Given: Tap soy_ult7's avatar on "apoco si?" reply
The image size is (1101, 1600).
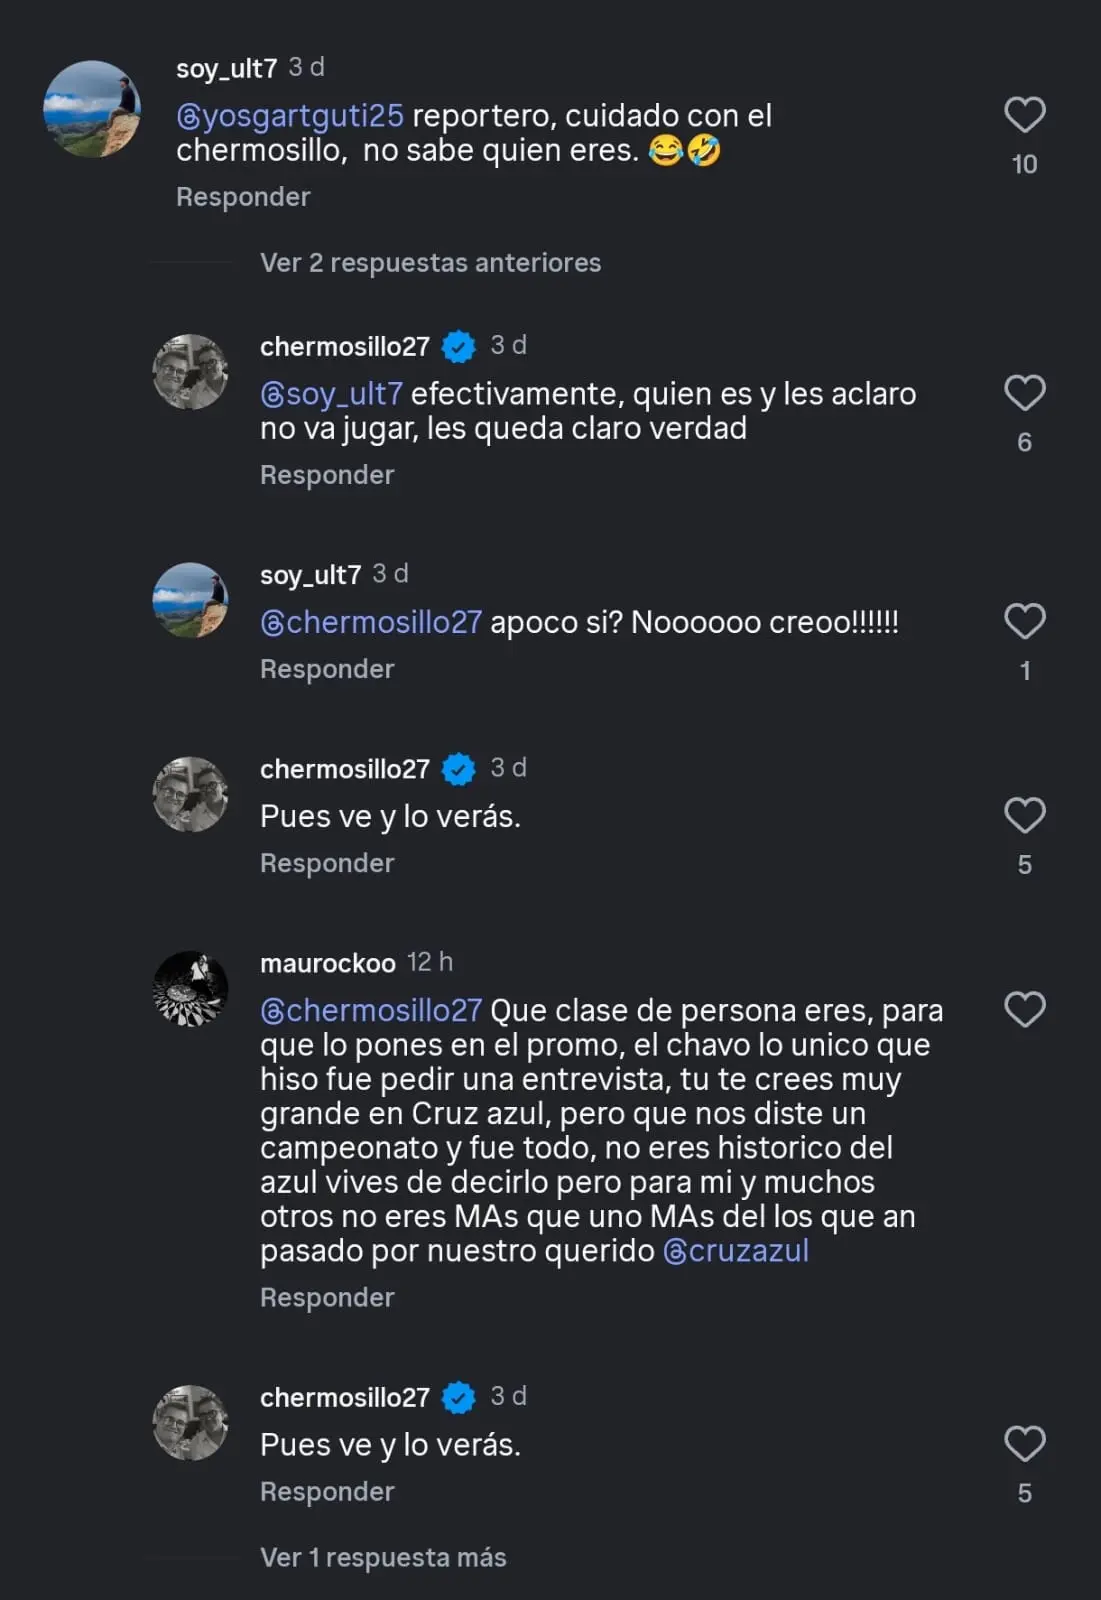Looking at the screenshot, I should 190,600.
